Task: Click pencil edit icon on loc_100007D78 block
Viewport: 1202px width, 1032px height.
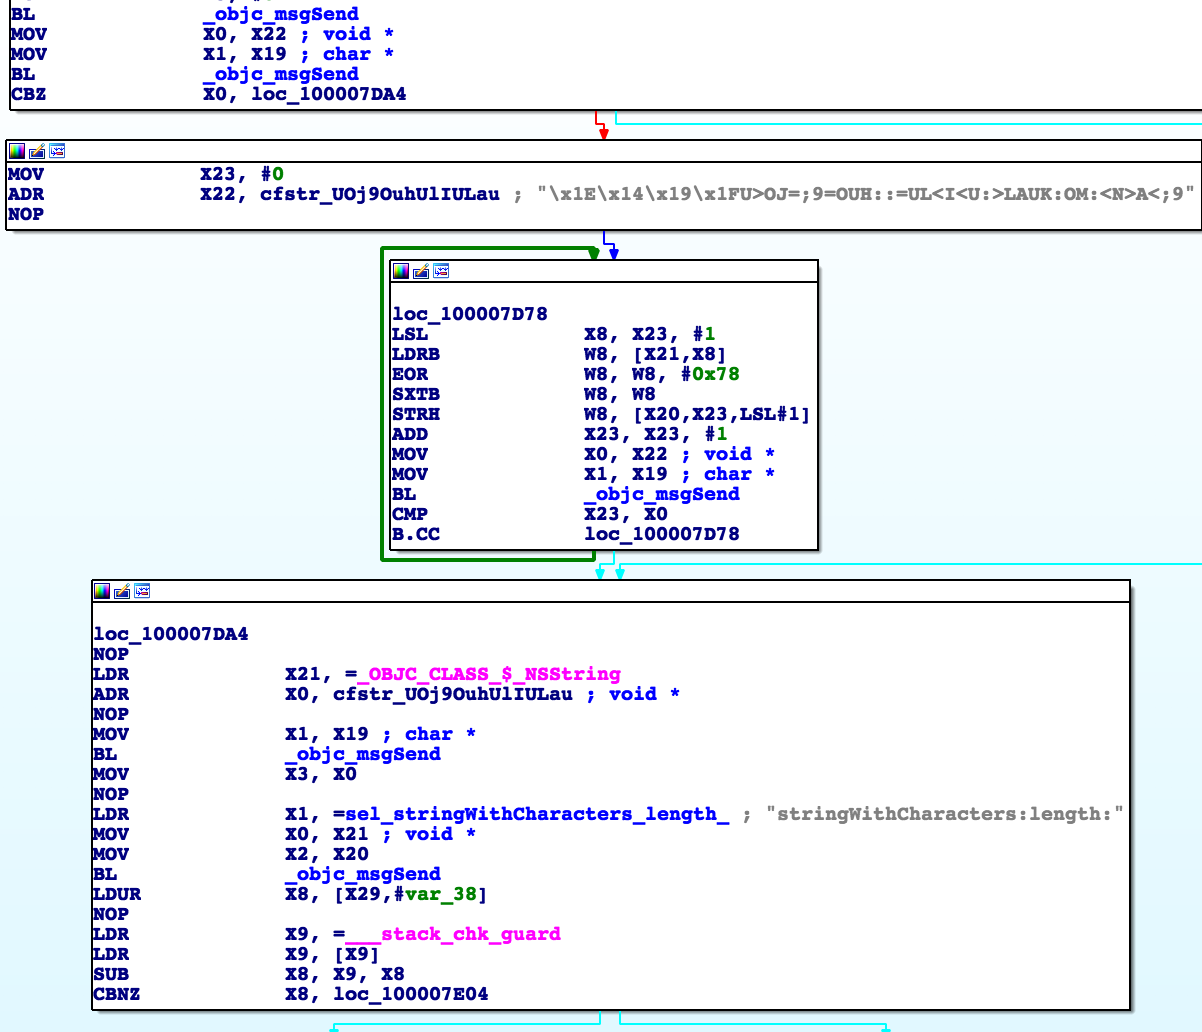Action: [421, 271]
